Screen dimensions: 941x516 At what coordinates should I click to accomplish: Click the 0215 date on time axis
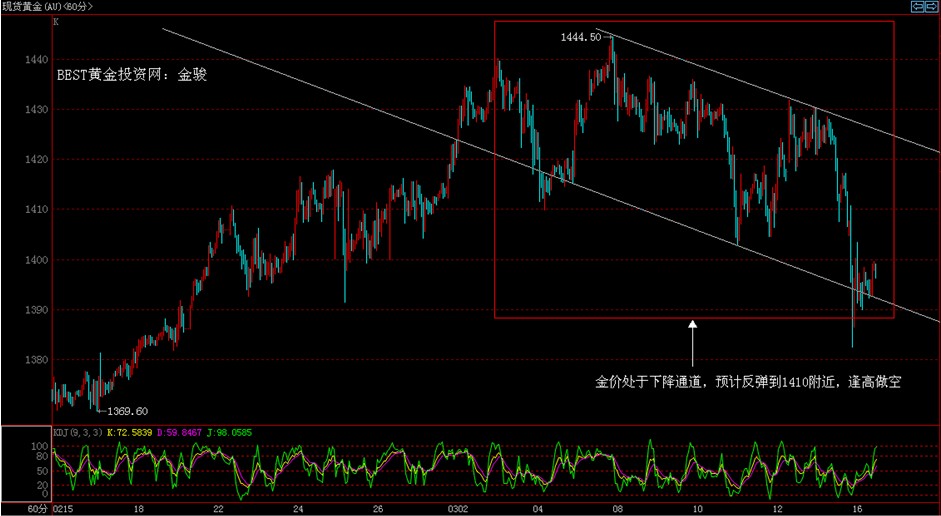tap(62, 509)
